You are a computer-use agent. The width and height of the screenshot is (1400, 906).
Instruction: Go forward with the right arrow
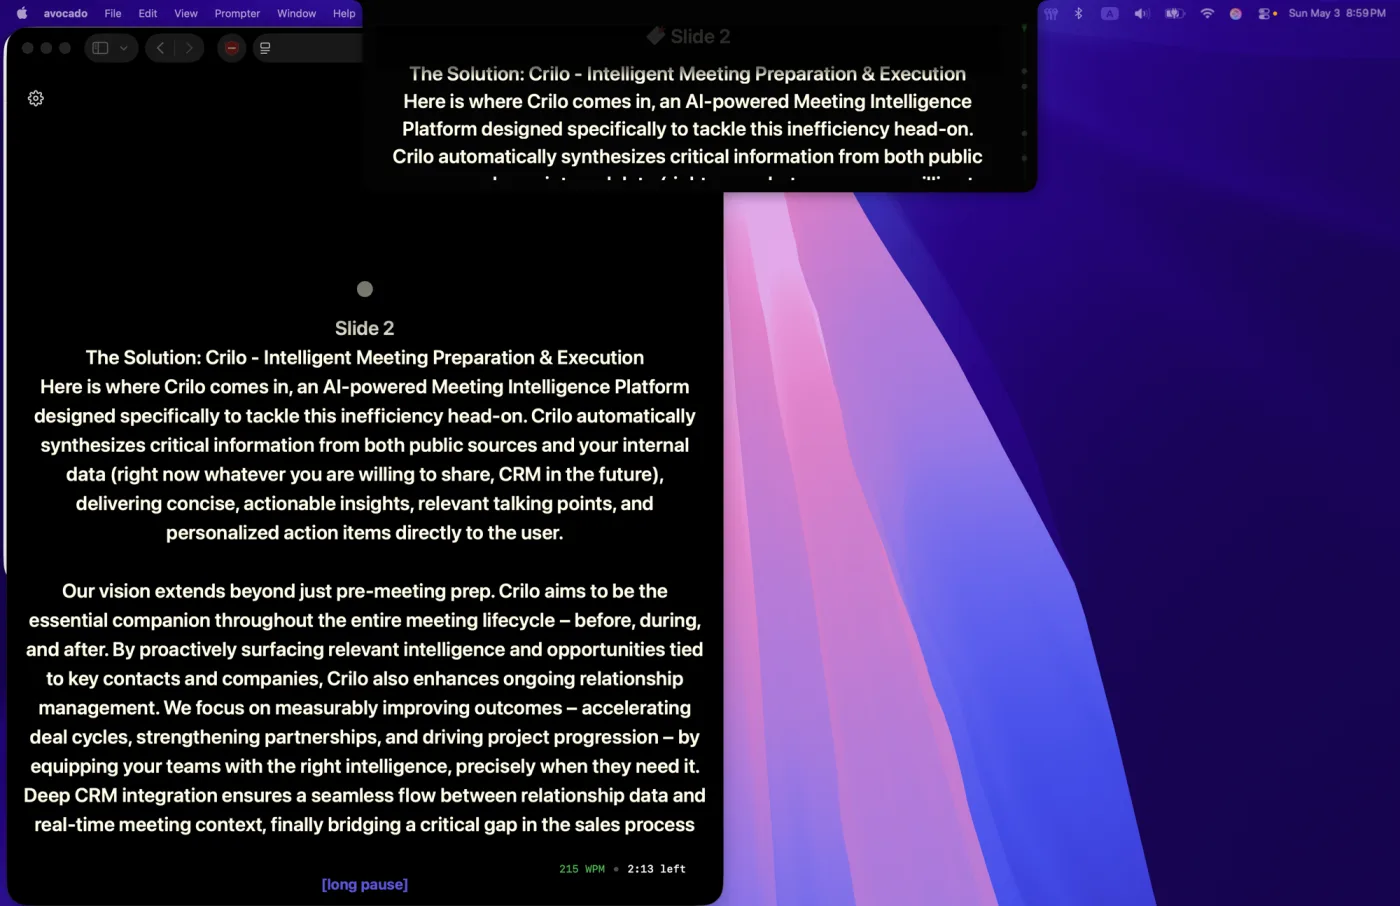[x=189, y=48]
